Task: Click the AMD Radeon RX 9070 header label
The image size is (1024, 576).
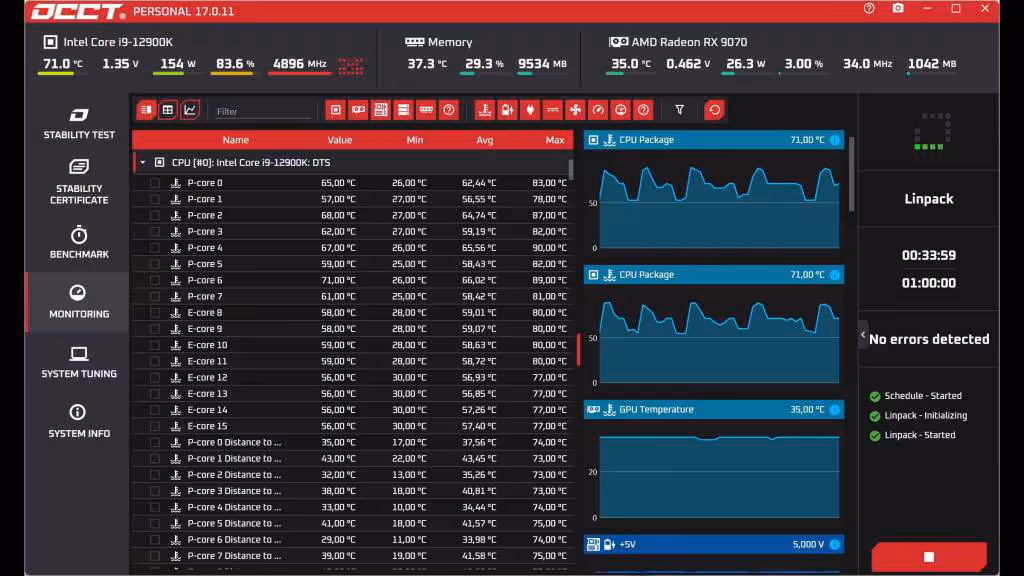Action: click(x=689, y=42)
